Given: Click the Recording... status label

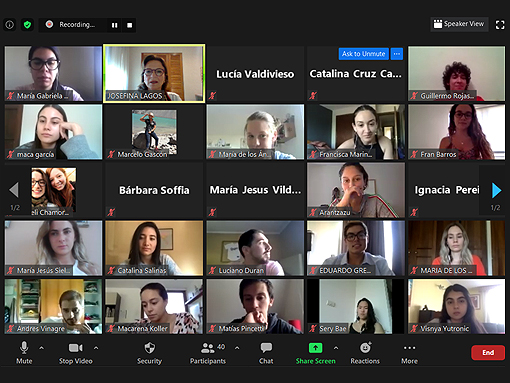Looking at the screenshot, I should pos(77,25).
